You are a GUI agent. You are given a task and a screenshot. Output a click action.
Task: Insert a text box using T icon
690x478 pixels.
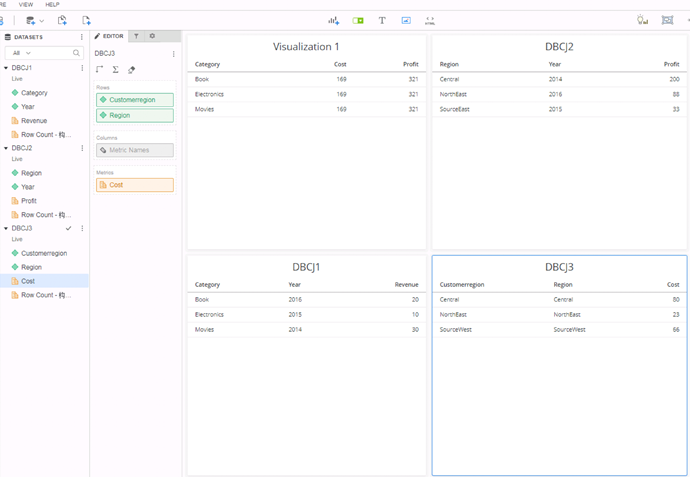pos(382,20)
